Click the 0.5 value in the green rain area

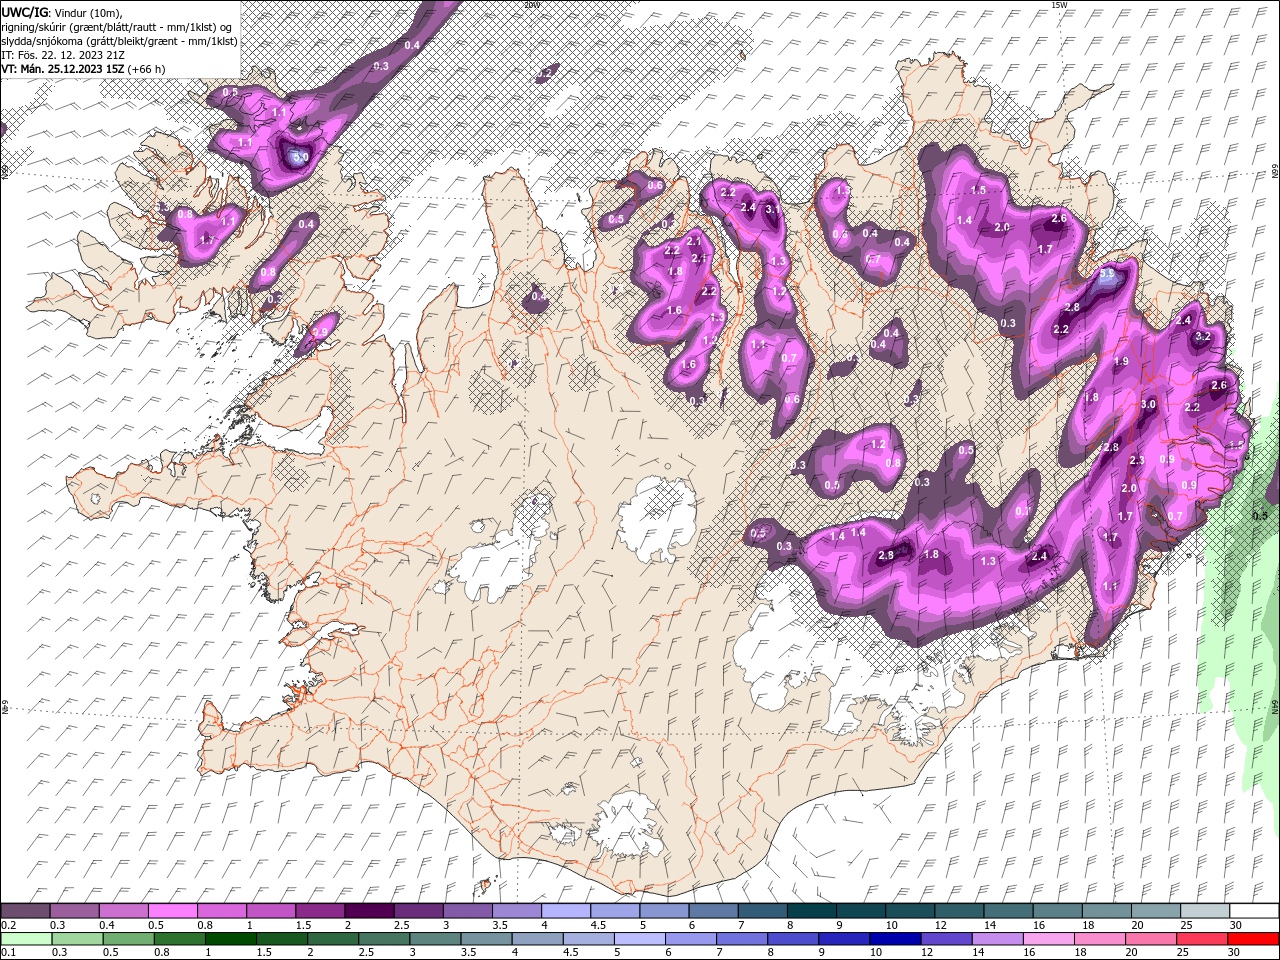tap(1260, 516)
